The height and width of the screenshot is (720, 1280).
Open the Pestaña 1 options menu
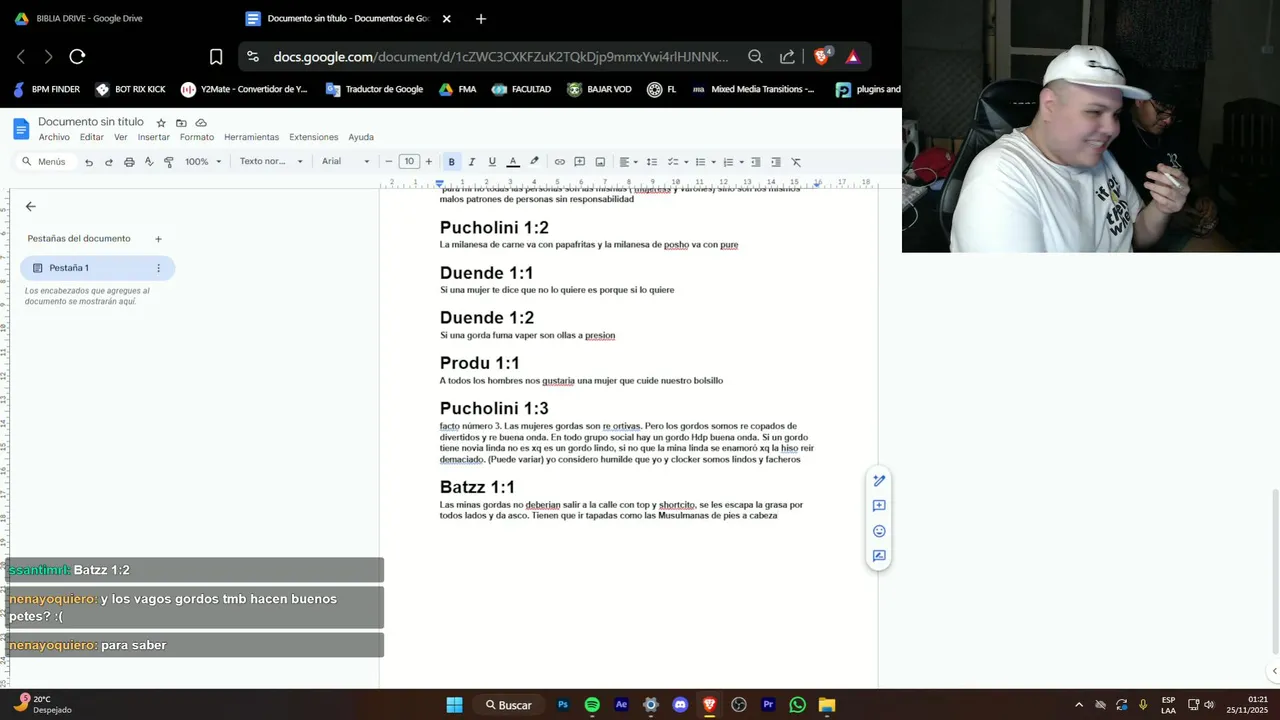(158, 268)
